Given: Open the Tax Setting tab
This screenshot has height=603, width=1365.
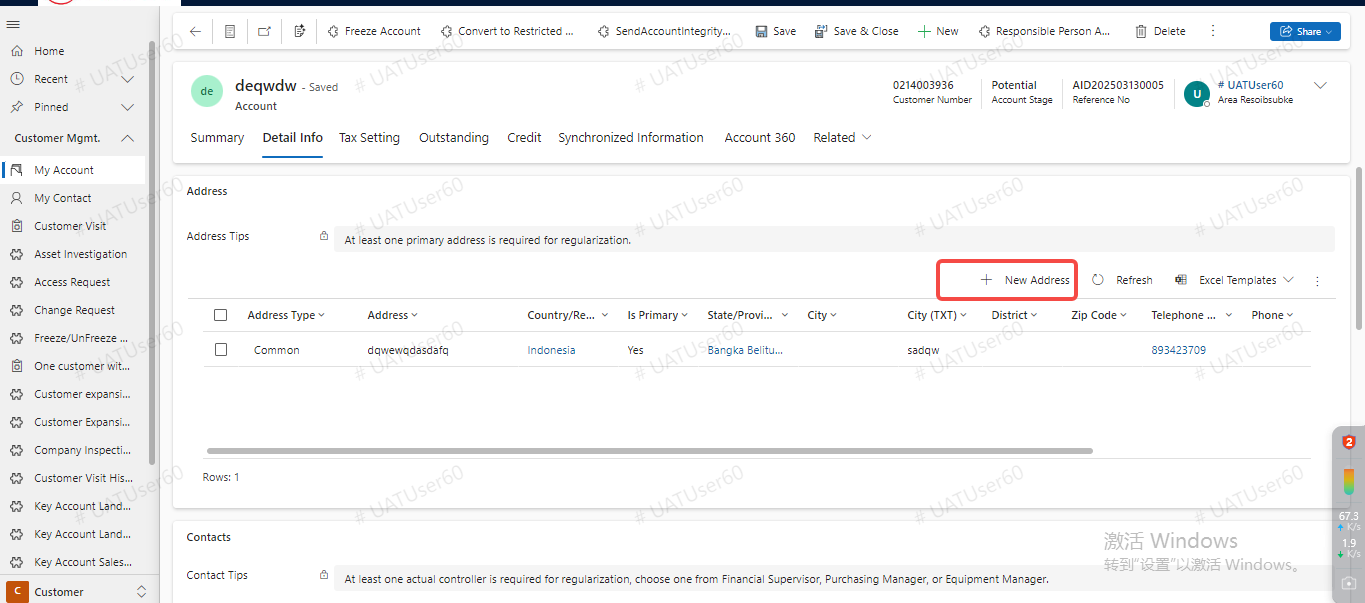Looking at the screenshot, I should click(369, 138).
